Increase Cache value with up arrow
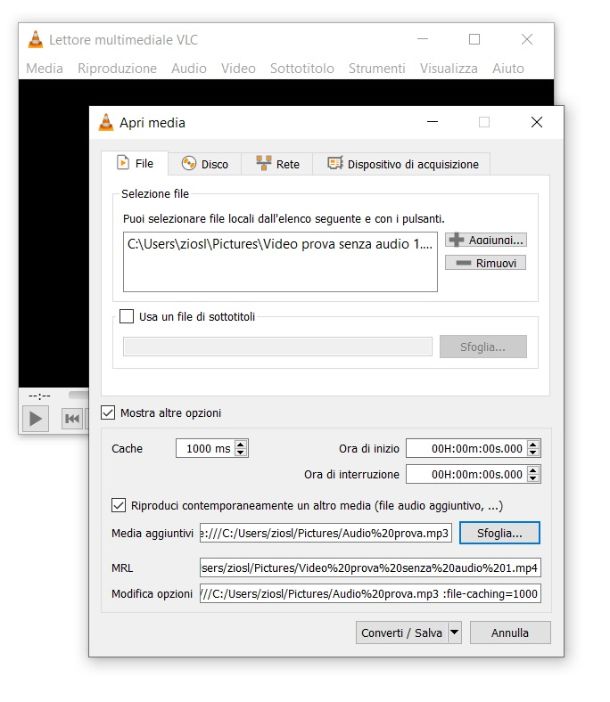 click(241, 445)
